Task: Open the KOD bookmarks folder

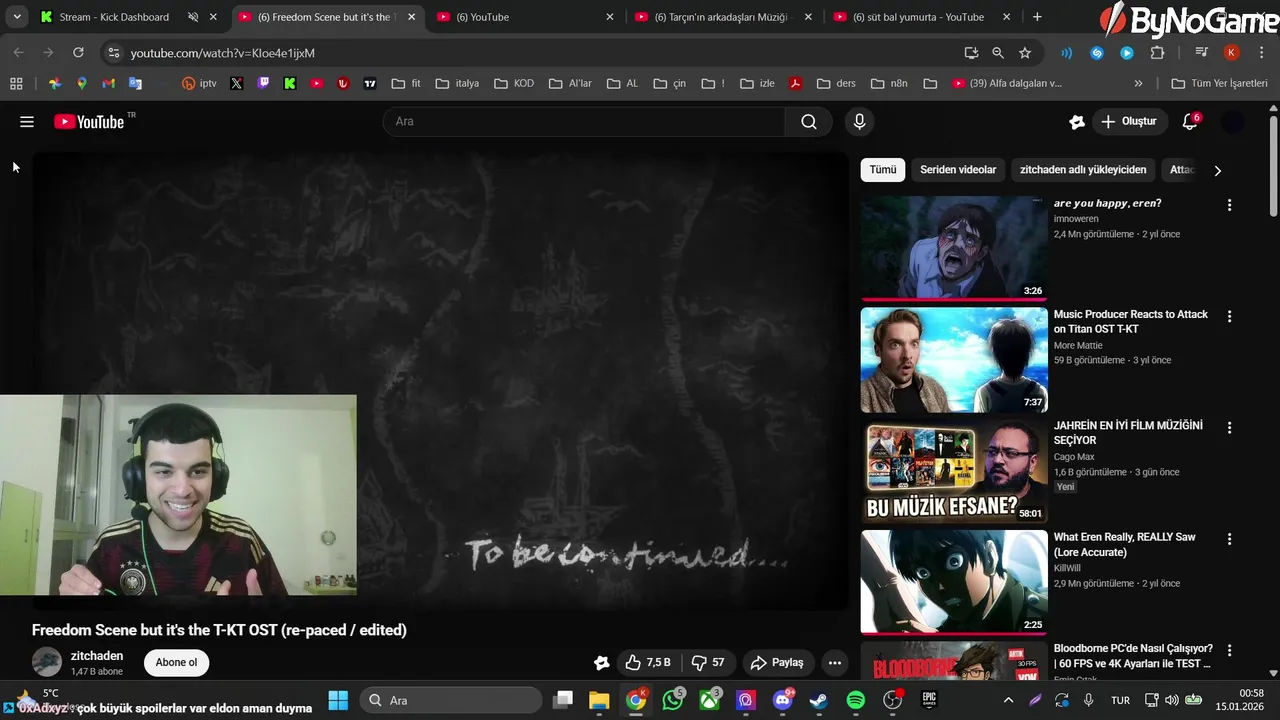Action: click(x=514, y=84)
